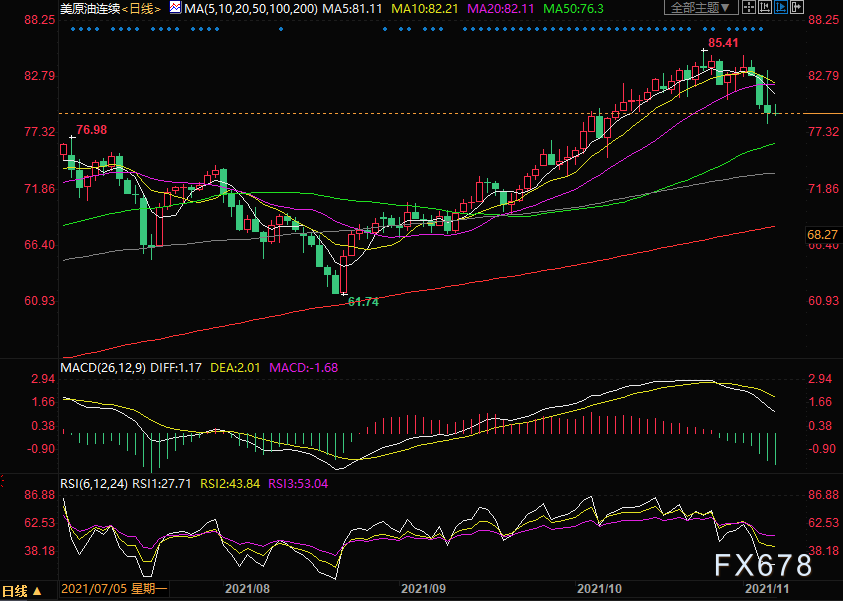Click the RSI1:27.71 value

coord(162,483)
